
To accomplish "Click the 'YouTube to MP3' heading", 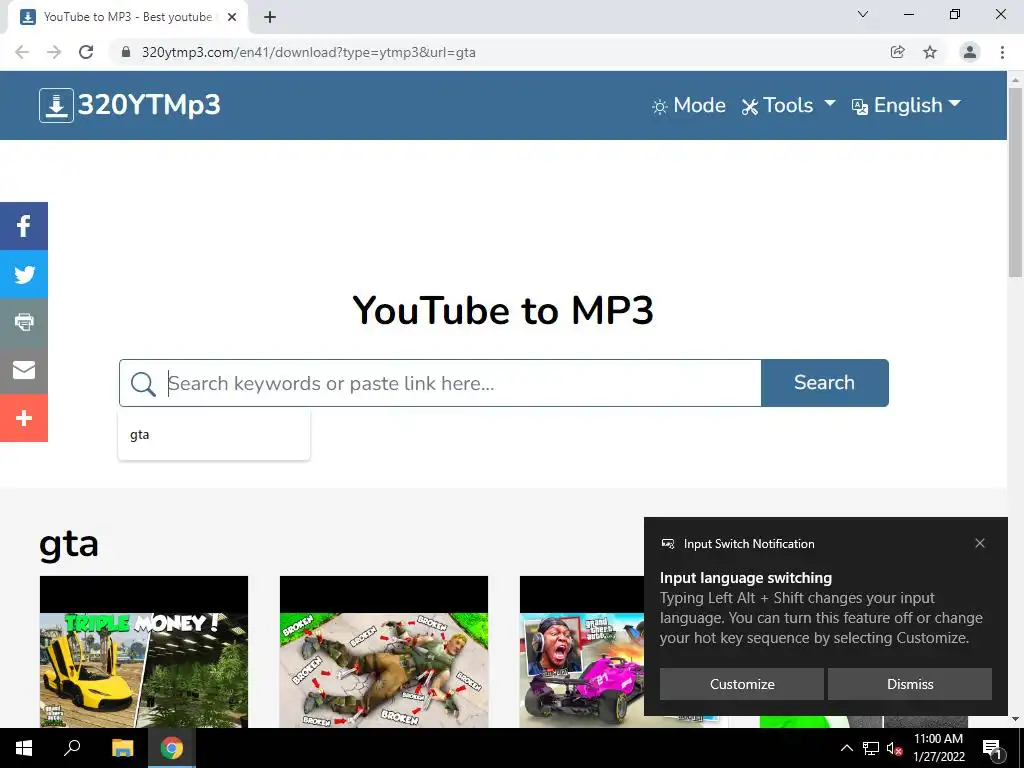I will [503, 310].
